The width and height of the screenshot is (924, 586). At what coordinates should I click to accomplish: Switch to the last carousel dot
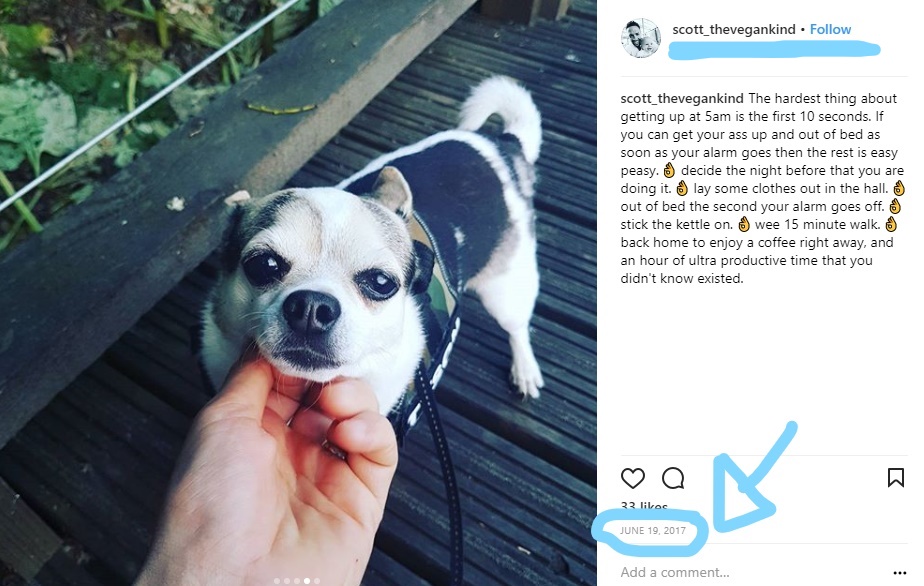316,581
